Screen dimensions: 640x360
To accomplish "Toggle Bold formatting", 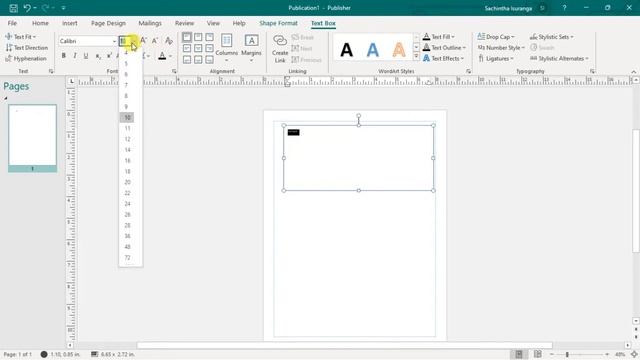I will coord(64,56).
